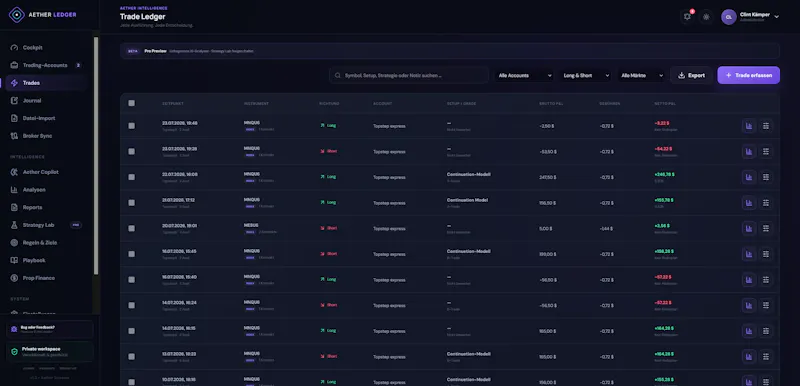Open chart for the 22.07.2026 trade
The image size is (800, 386).
(x=748, y=177)
